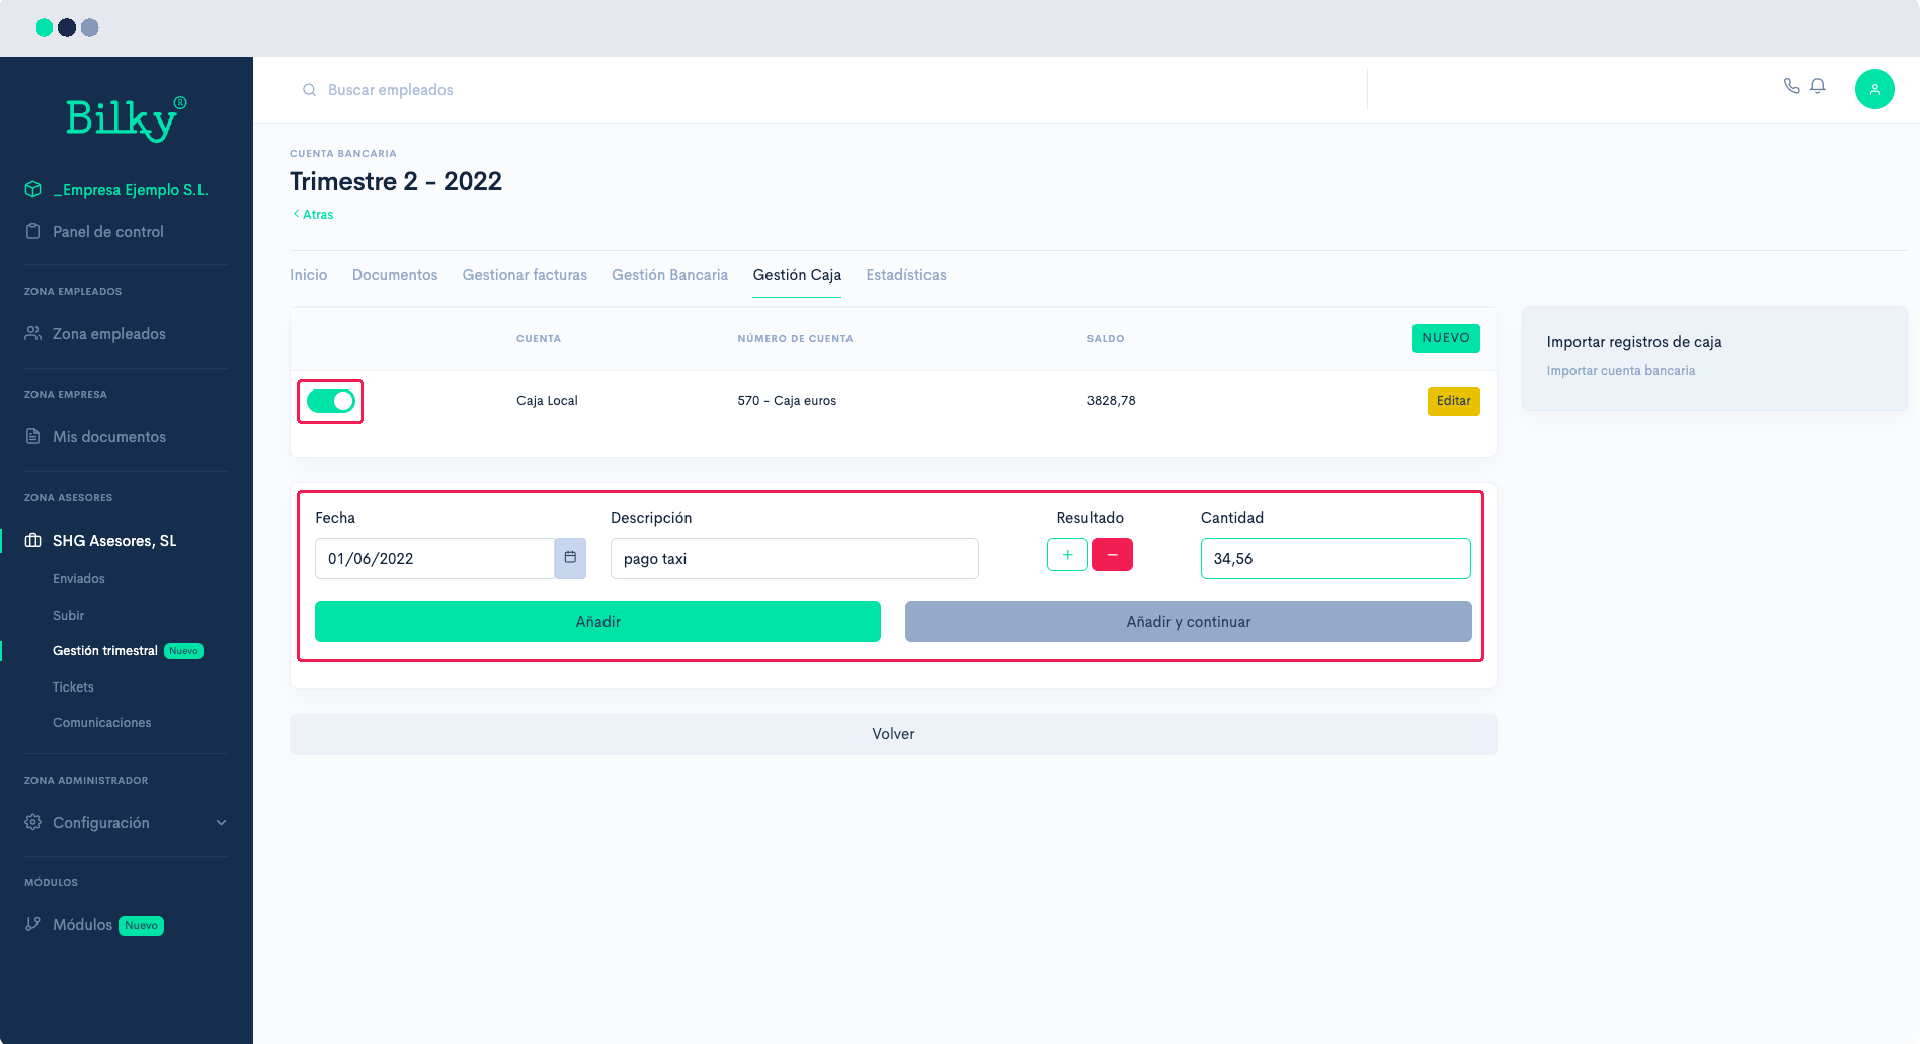Go back using the Atras link
Viewport: 1920px width, 1044px height.
[314, 215]
